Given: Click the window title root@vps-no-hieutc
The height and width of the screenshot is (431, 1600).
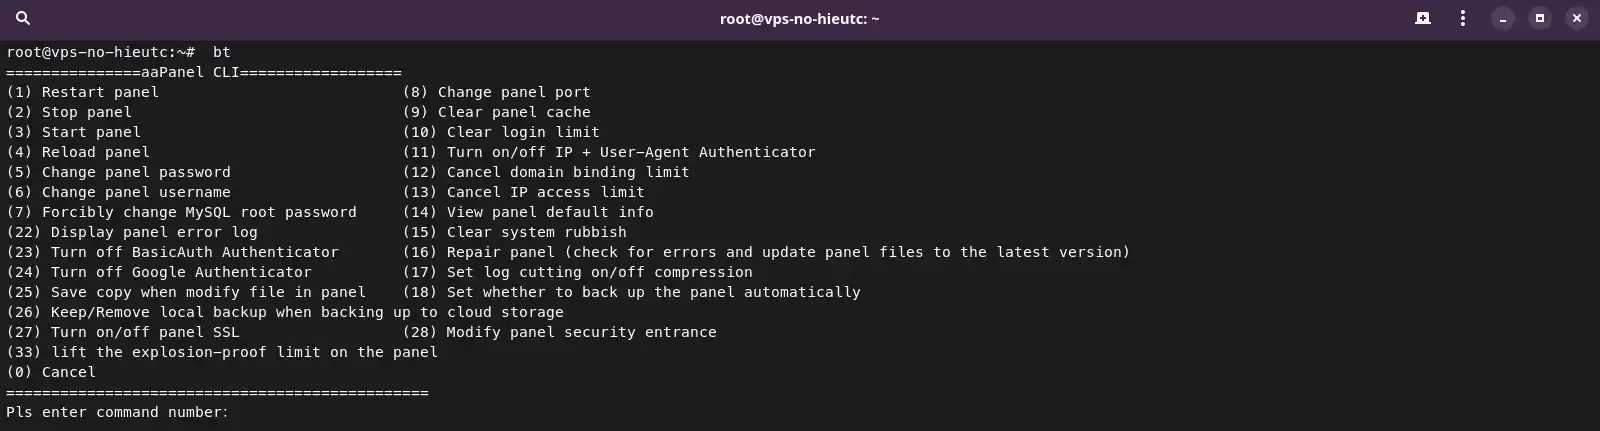Looking at the screenshot, I should (x=799, y=18).
